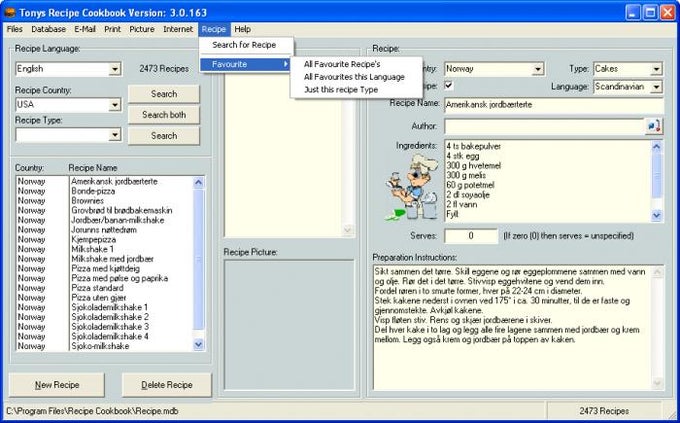Screen dimensions: 680x423
Task: Click the Recipe Name input field
Action: click(x=554, y=105)
